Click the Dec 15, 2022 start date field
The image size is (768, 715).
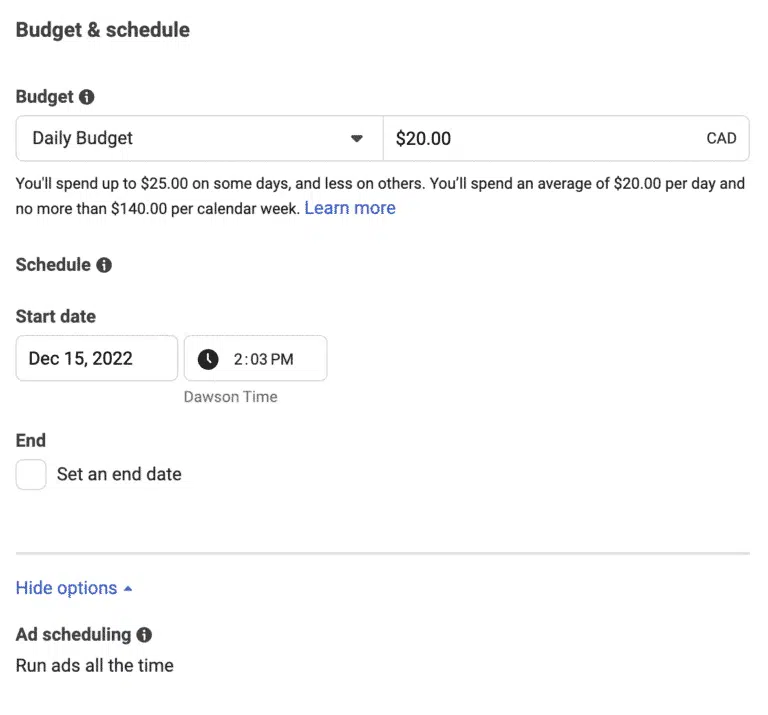pyautogui.click(x=96, y=358)
